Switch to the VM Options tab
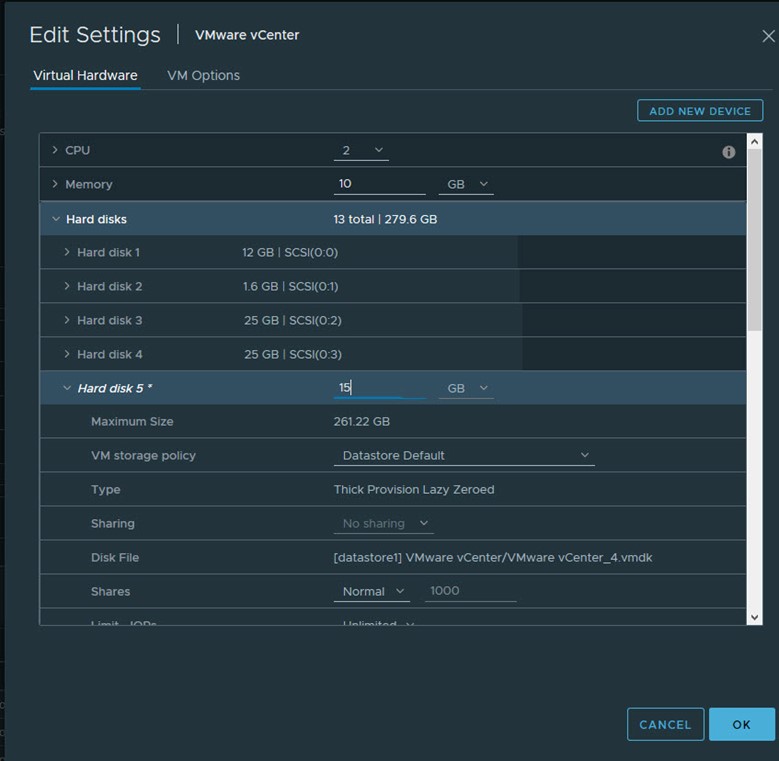 click(x=203, y=75)
